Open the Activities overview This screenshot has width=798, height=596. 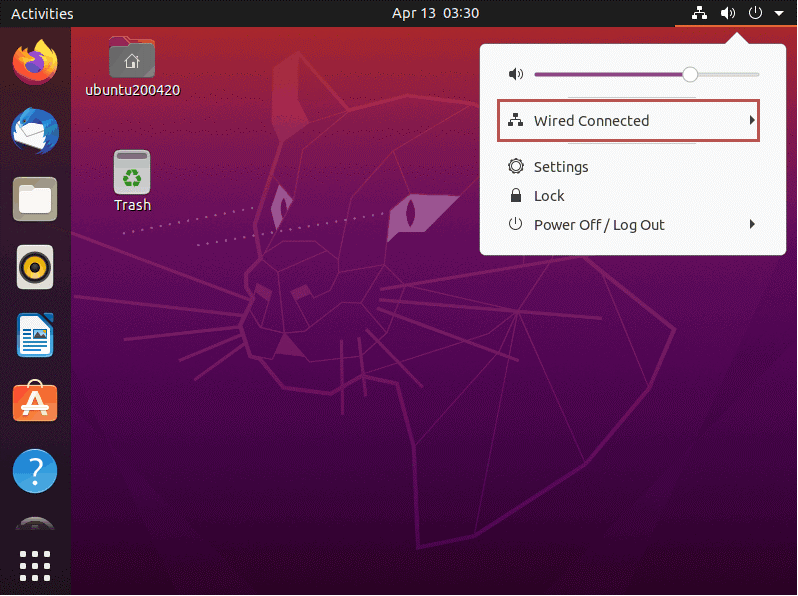coord(42,14)
